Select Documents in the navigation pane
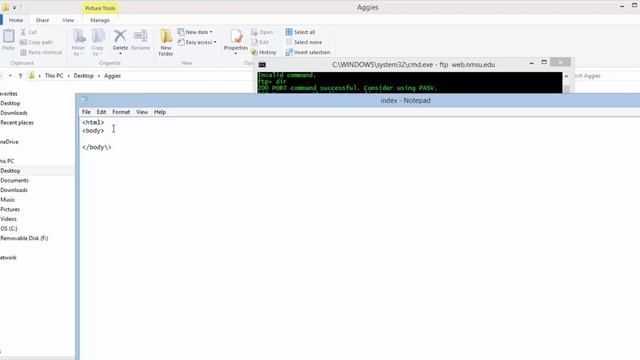The width and height of the screenshot is (640, 360). [14, 180]
